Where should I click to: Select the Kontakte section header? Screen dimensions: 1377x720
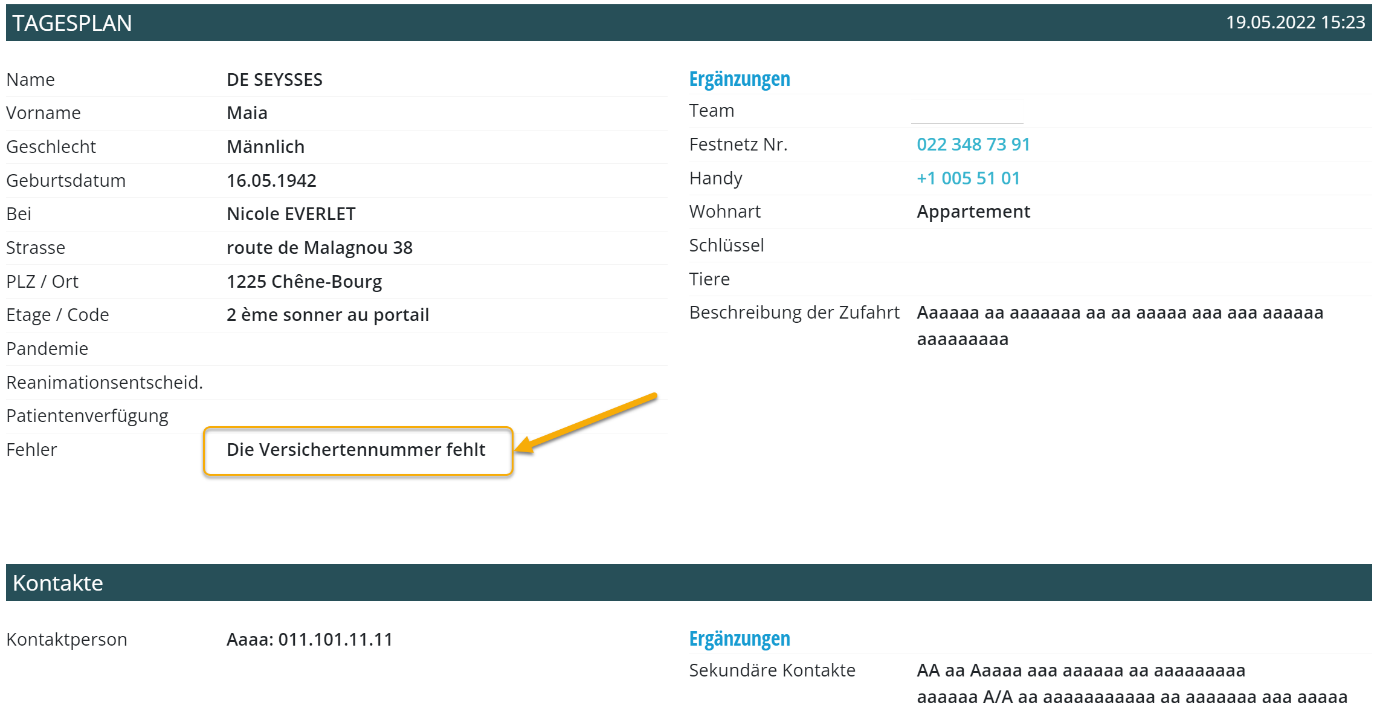pos(58,583)
